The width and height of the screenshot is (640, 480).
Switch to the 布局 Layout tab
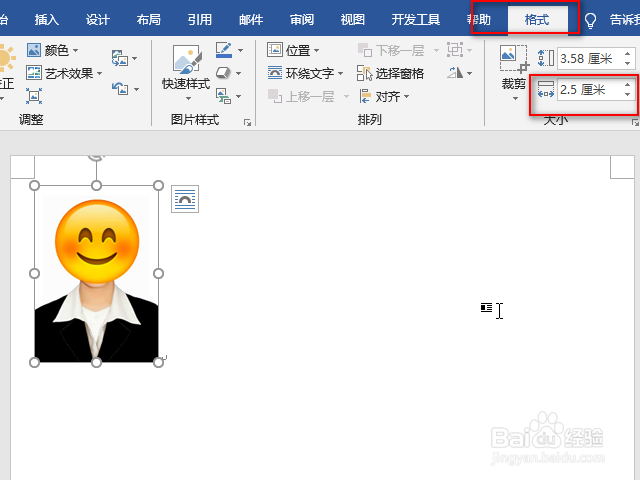pyautogui.click(x=149, y=19)
